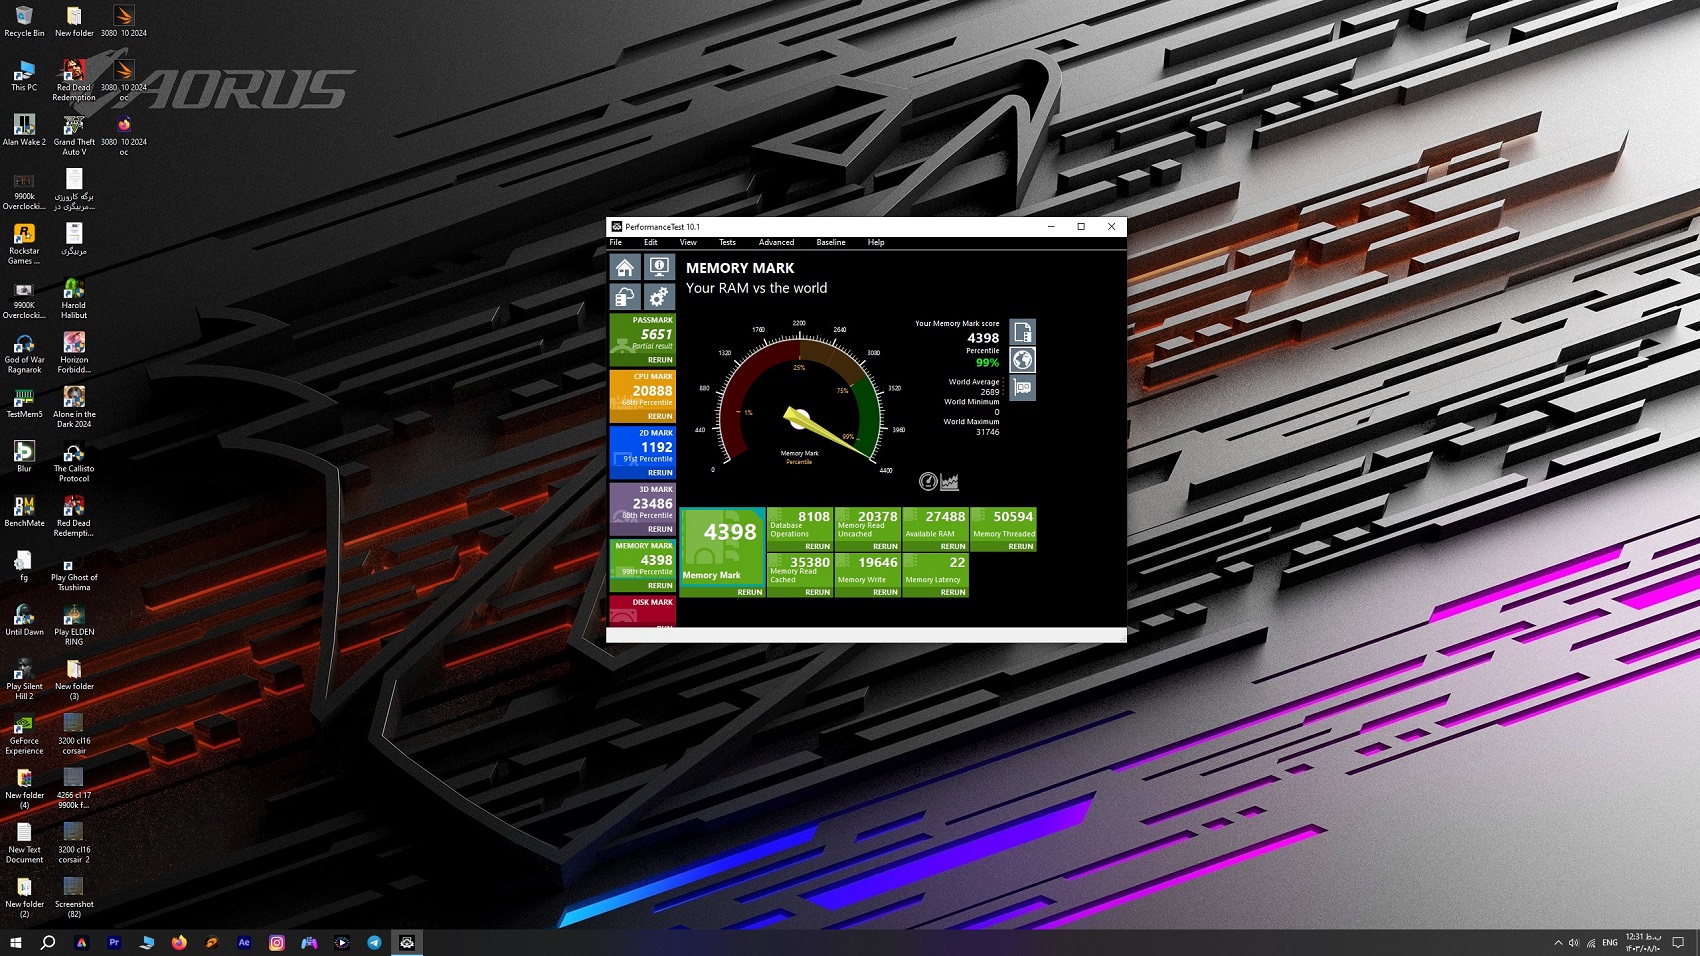
Task: Rerun the Memory Read Uncached test
Action: tap(885, 547)
